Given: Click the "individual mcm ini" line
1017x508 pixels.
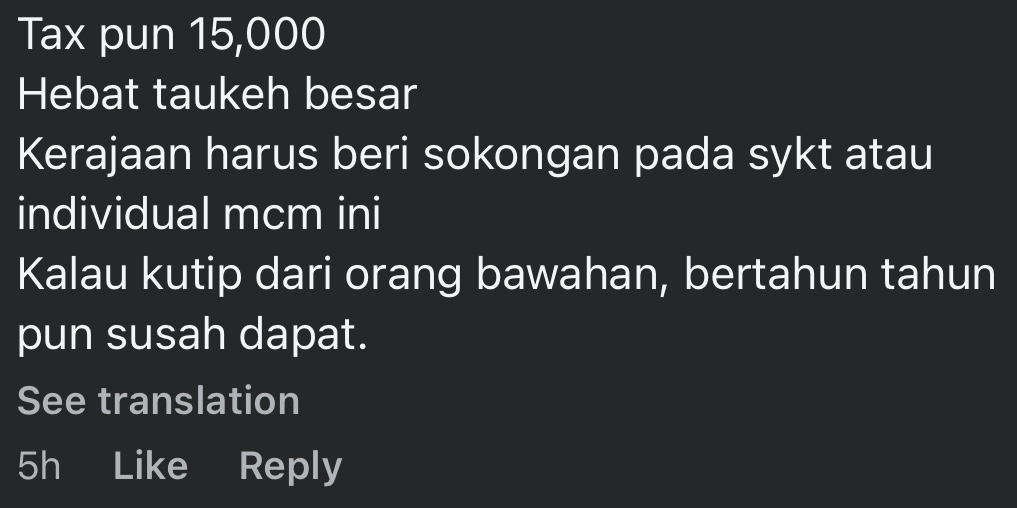Looking at the screenshot, I should [x=198, y=214].
